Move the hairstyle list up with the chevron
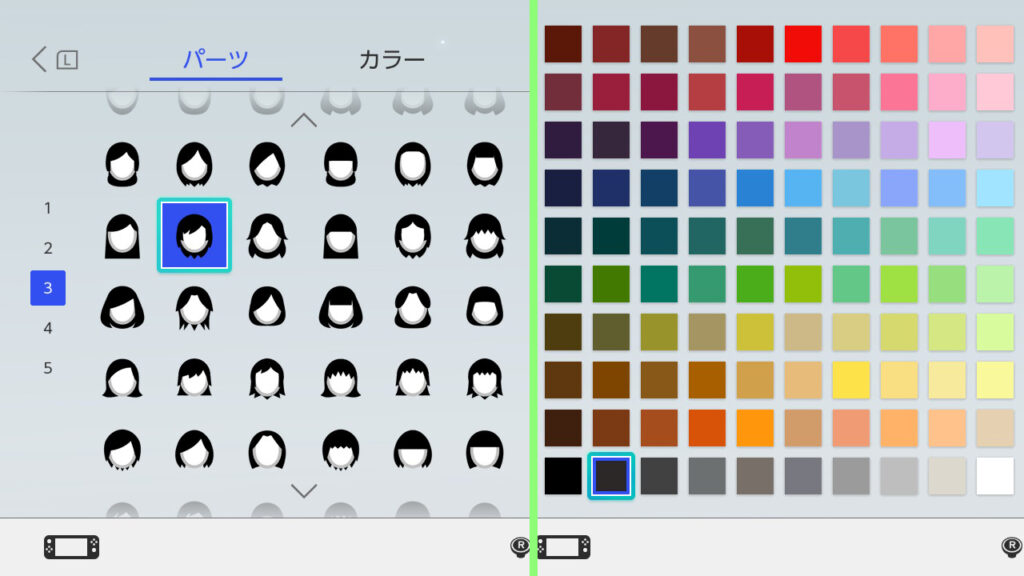The image size is (1024, 576). click(x=304, y=120)
